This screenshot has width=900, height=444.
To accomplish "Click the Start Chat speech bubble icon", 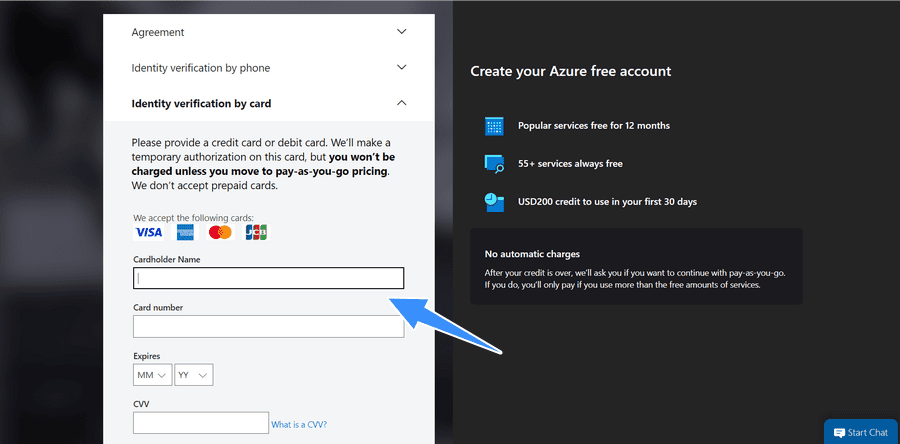I will point(839,433).
